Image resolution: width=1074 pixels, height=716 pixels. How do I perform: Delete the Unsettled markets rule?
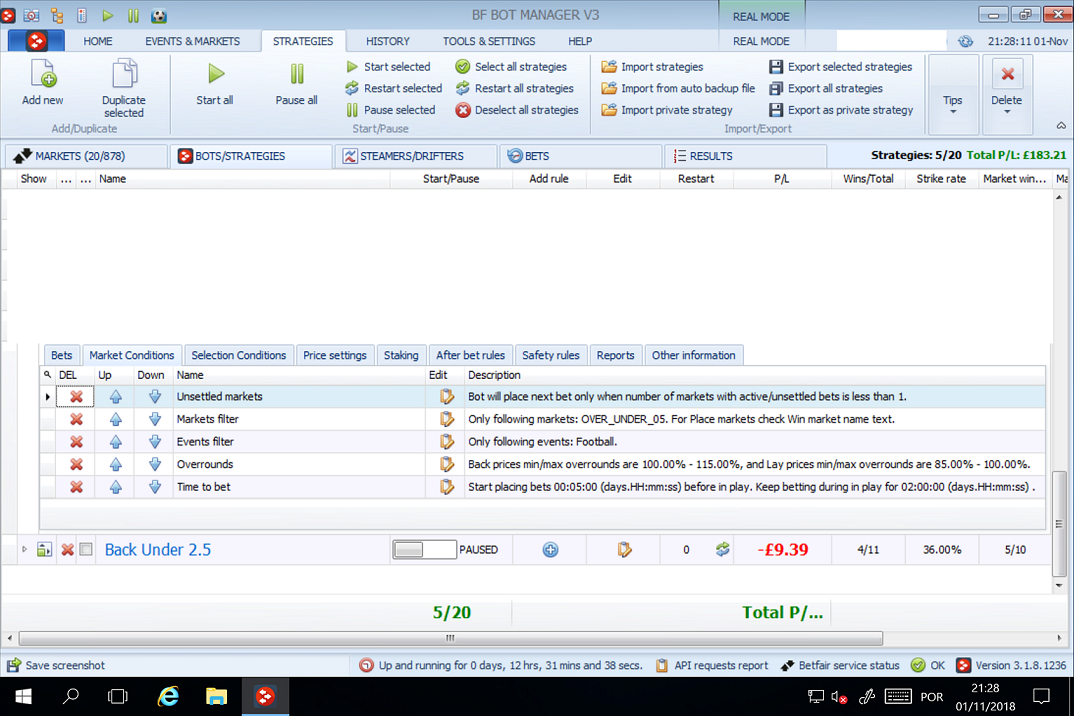(x=76, y=397)
